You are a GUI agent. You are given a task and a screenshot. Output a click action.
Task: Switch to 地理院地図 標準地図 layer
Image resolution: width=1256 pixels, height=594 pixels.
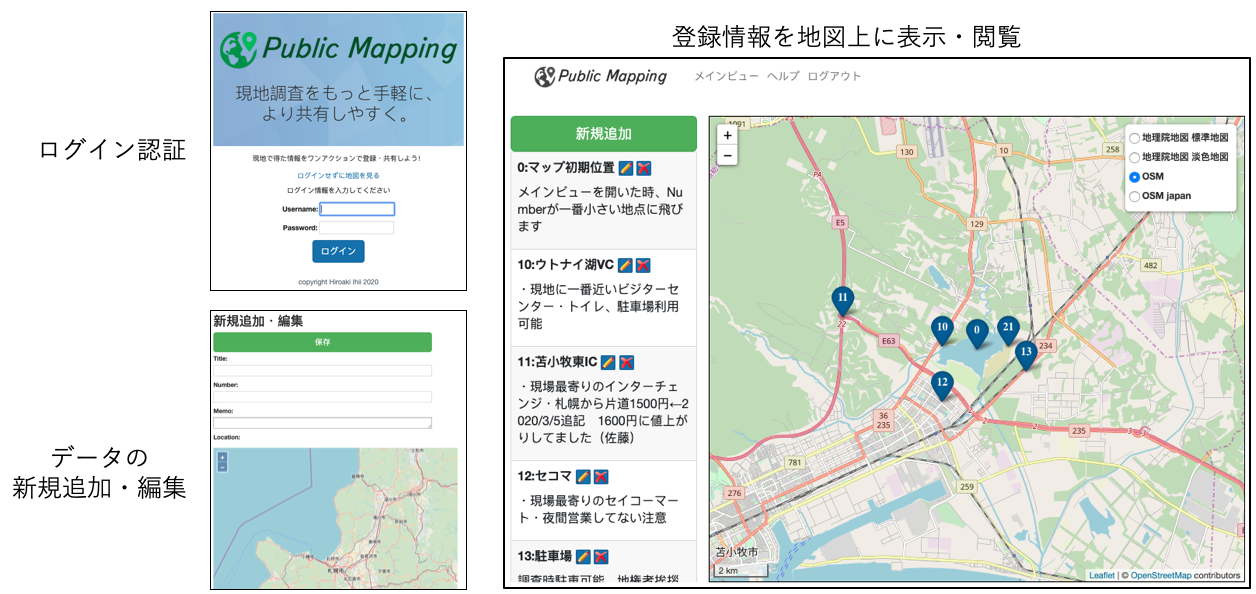tap(1133, 140)
